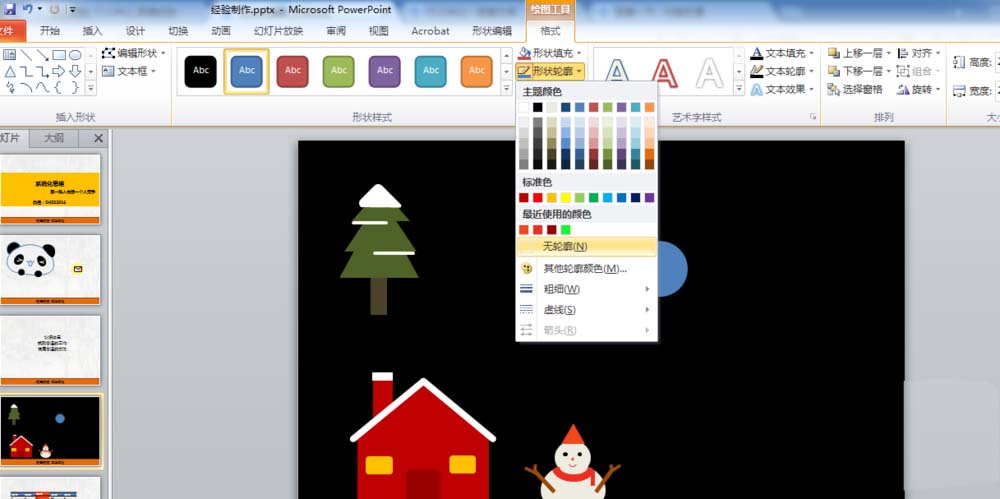1000x499 pixels.
Task: Open black winter scene slide thumbnail
Action: 50,431
